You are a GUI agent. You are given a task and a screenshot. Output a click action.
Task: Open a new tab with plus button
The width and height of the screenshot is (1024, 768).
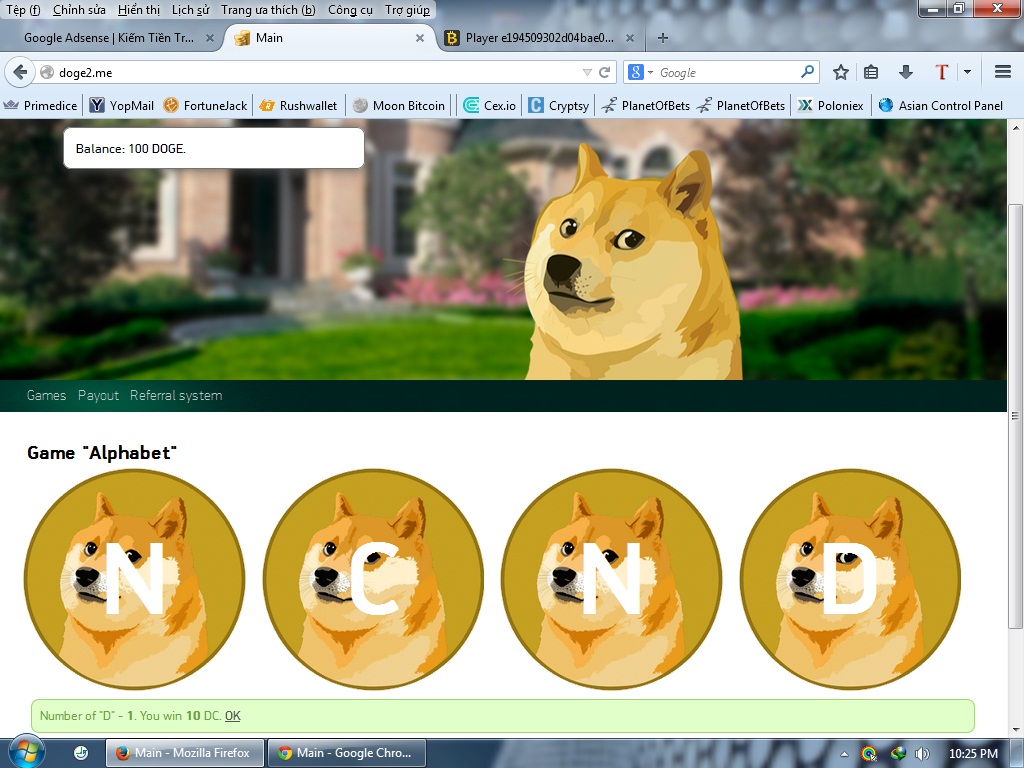click(x=662, y=38)
